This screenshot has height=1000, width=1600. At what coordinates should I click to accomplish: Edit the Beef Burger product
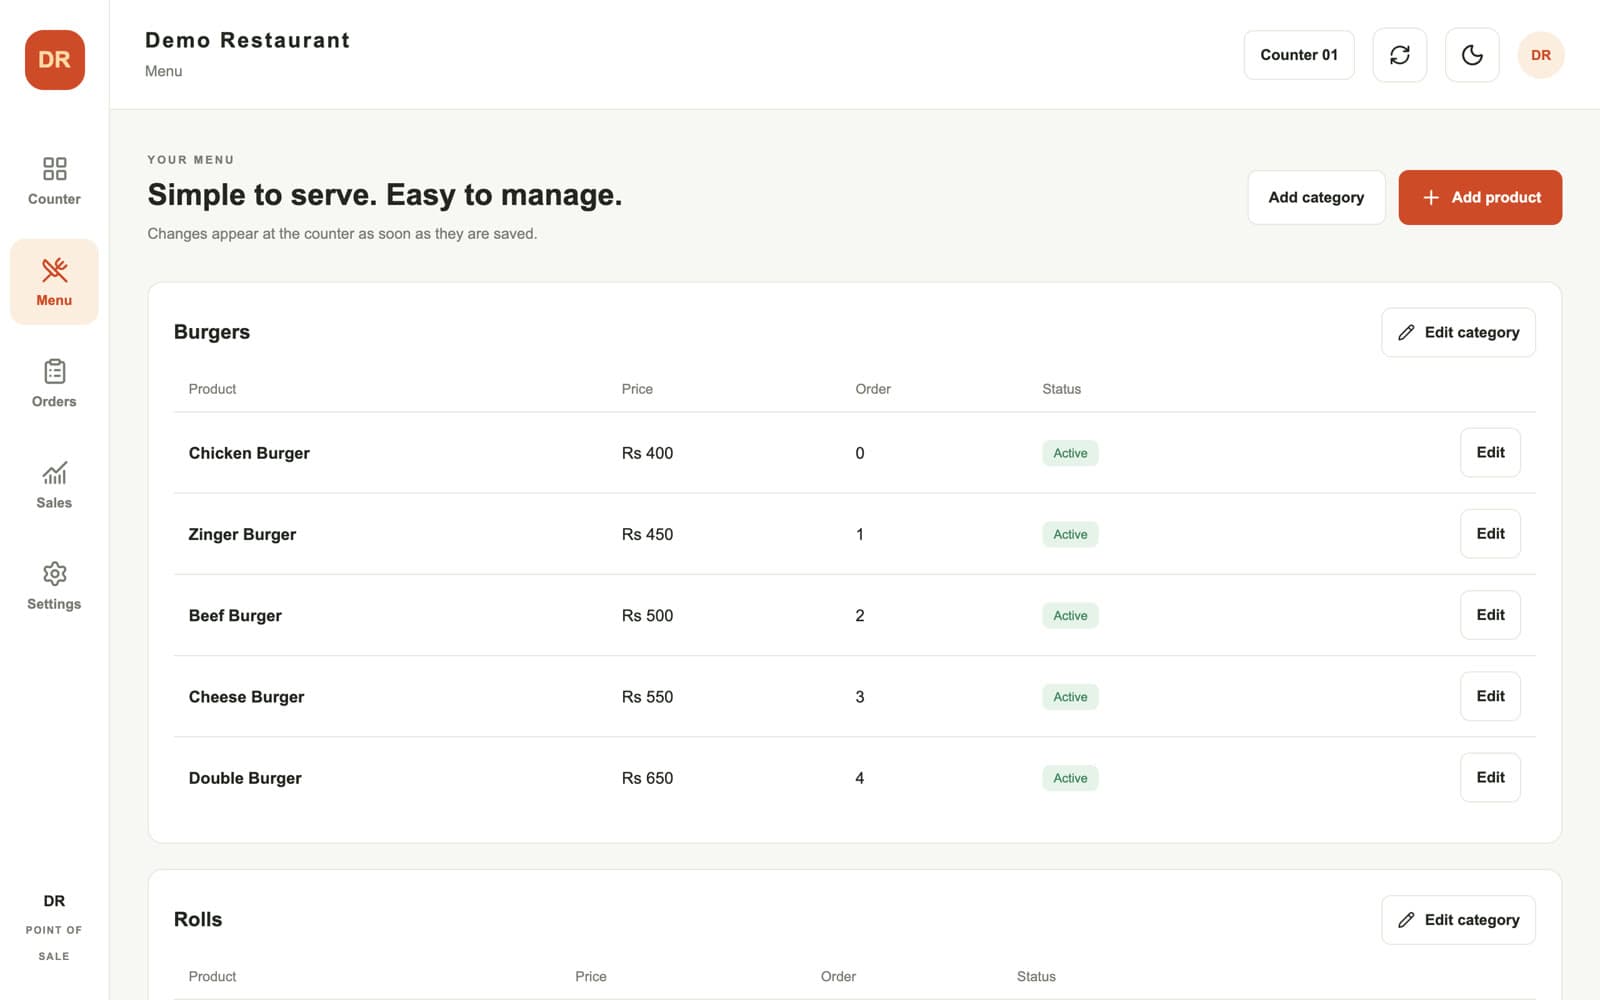click(1490, 615)
